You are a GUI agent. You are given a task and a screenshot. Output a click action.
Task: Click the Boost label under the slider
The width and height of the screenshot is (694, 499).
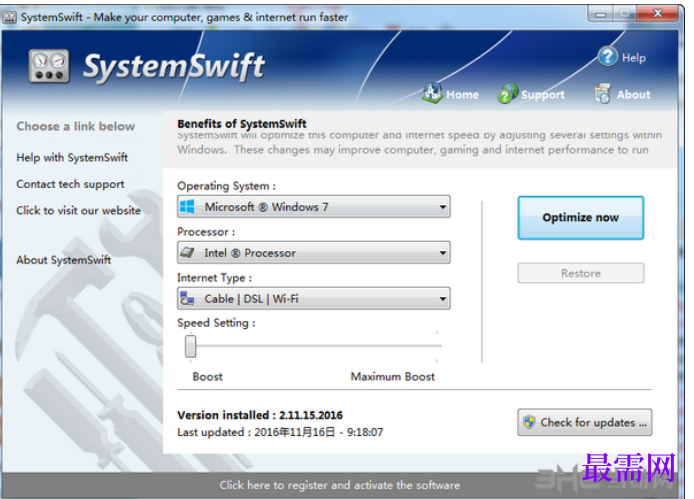pos(207,377)
